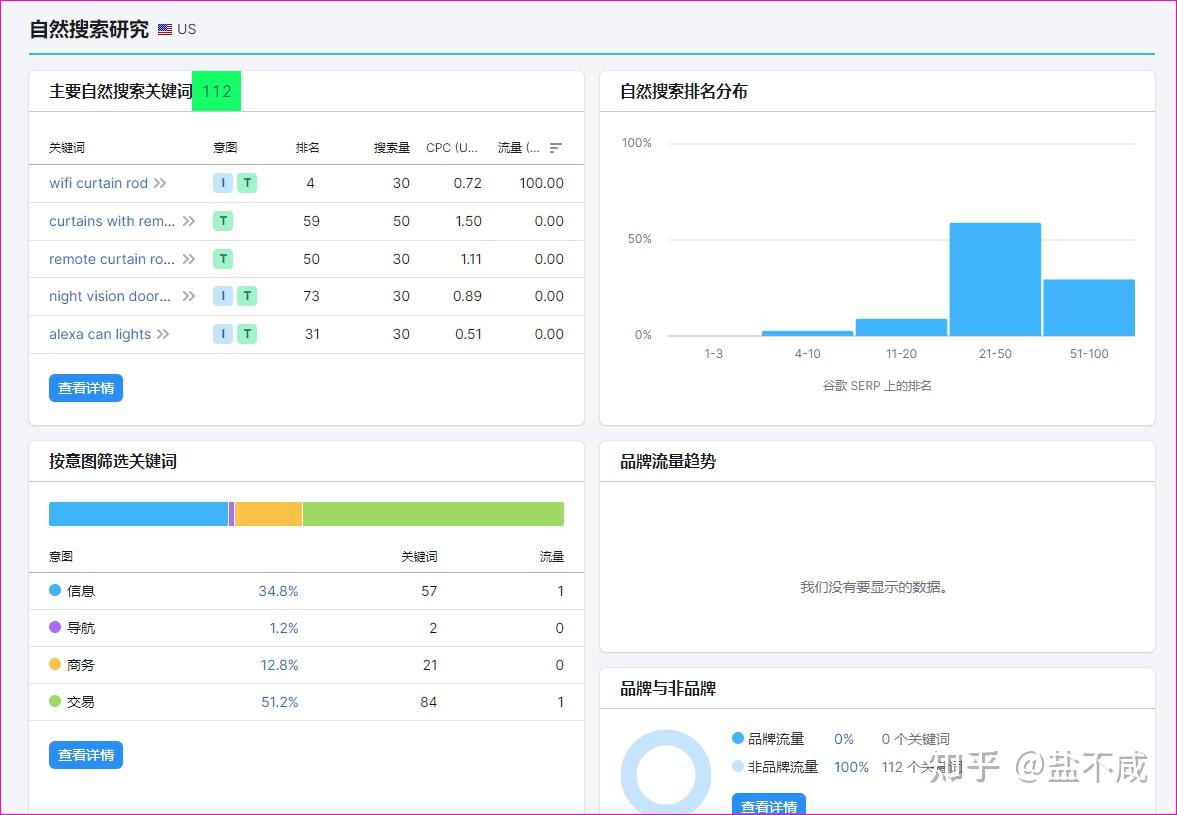Click the yellow segment of intent bar
Viewport: 1177px width, 815px height.
click(x=269, y=514)
